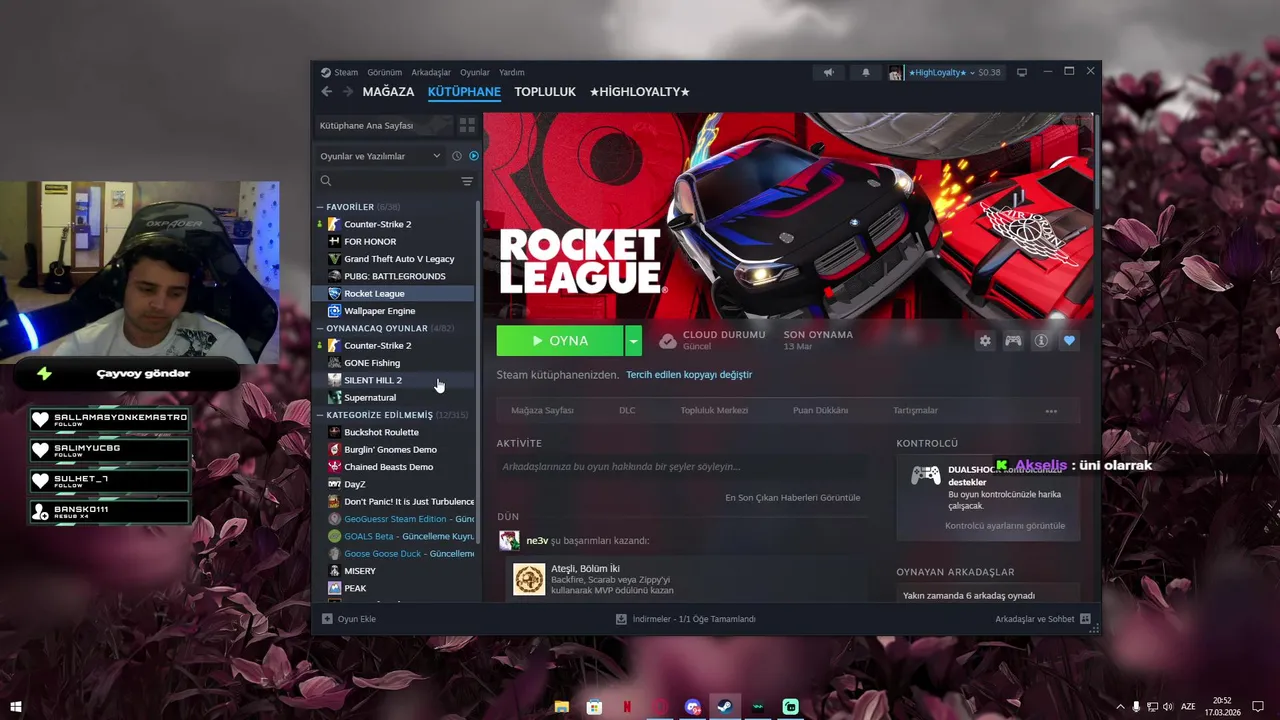Open the ★HİGHLOYALTY★ profile tab

[x=640, y=92]
